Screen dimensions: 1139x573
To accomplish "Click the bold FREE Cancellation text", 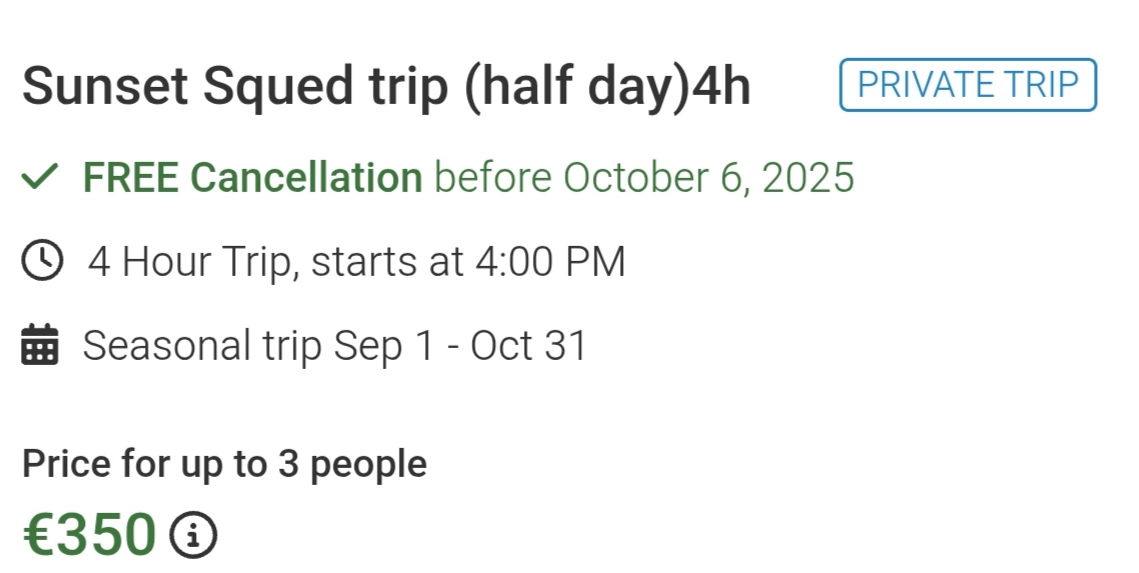I will click(x=253, y=179).
